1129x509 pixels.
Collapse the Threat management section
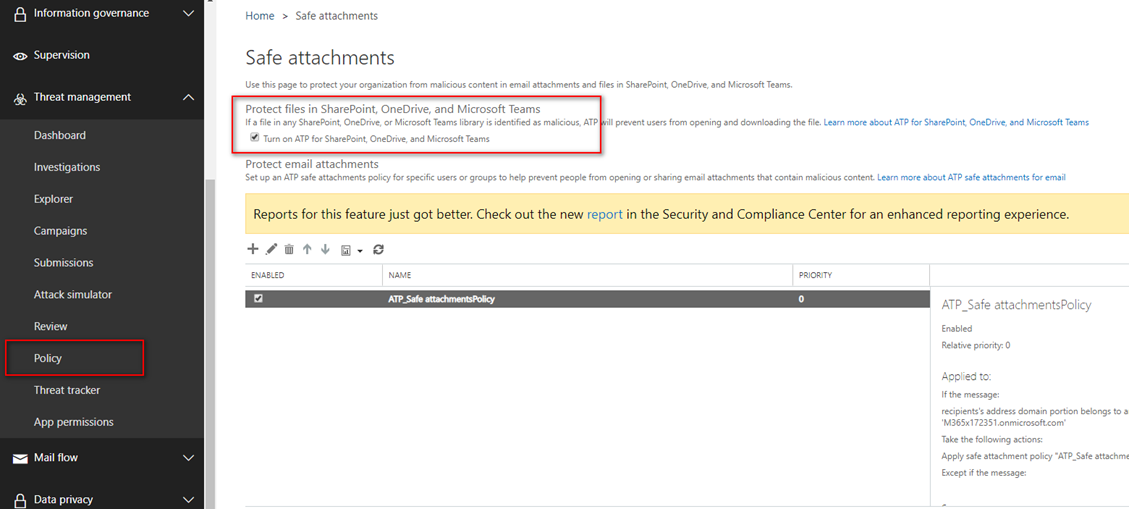(189, 96)
